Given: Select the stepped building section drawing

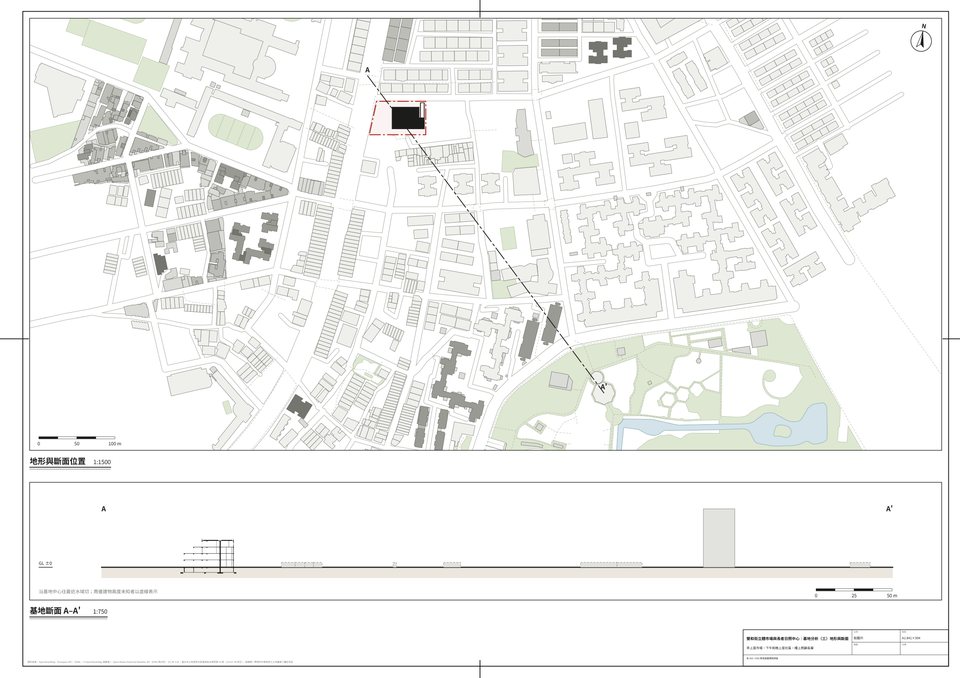Looking at the screenshot, I should 208,557.
